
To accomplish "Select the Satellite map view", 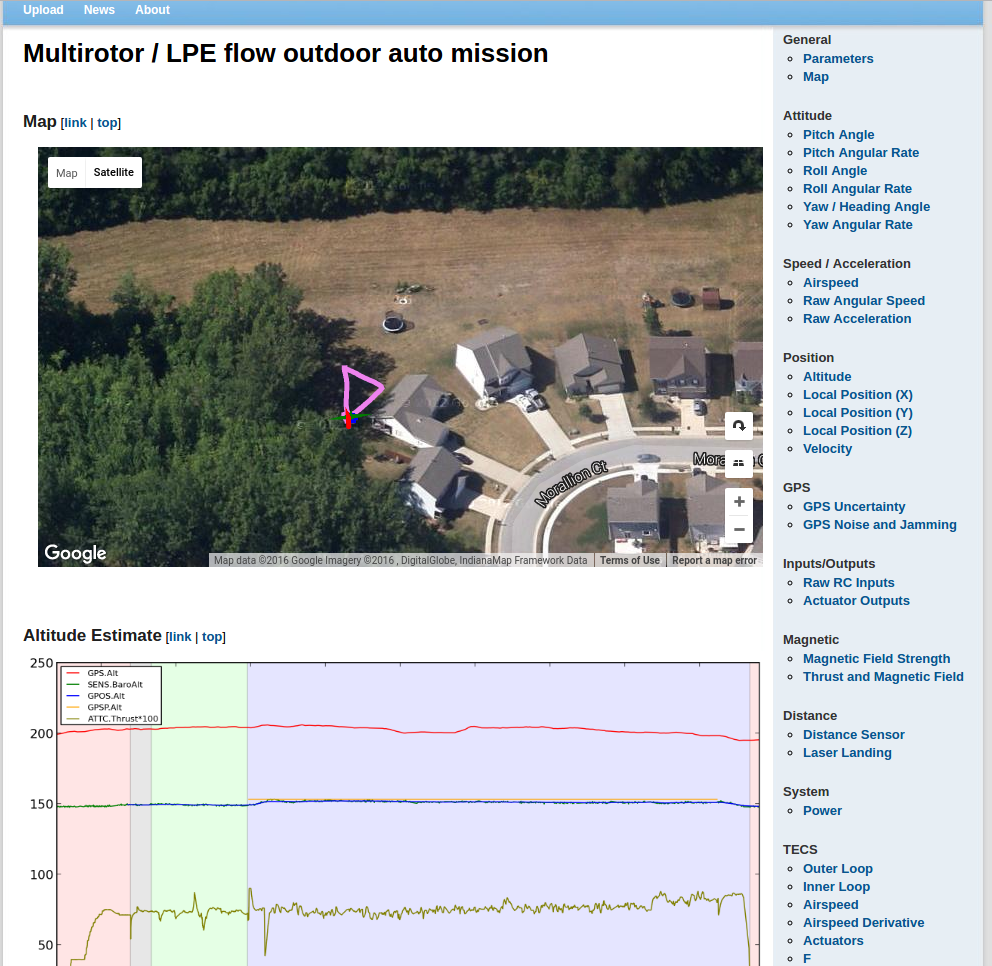I will [x=113, y=173].
